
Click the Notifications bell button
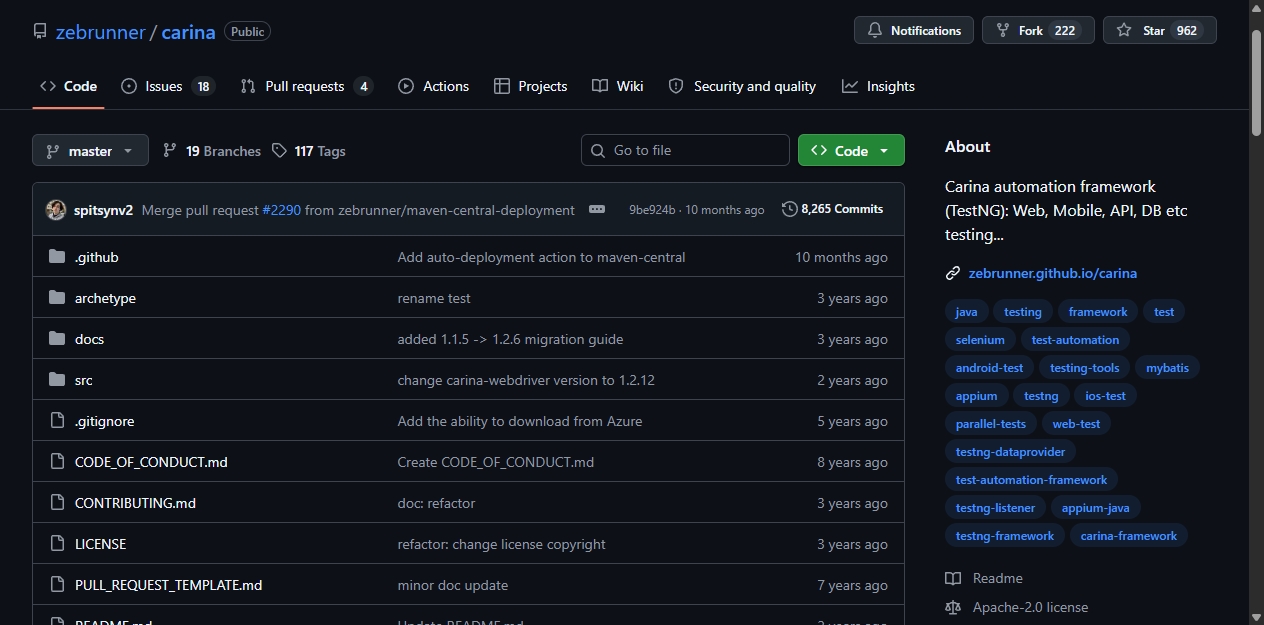tap(914, 31)
